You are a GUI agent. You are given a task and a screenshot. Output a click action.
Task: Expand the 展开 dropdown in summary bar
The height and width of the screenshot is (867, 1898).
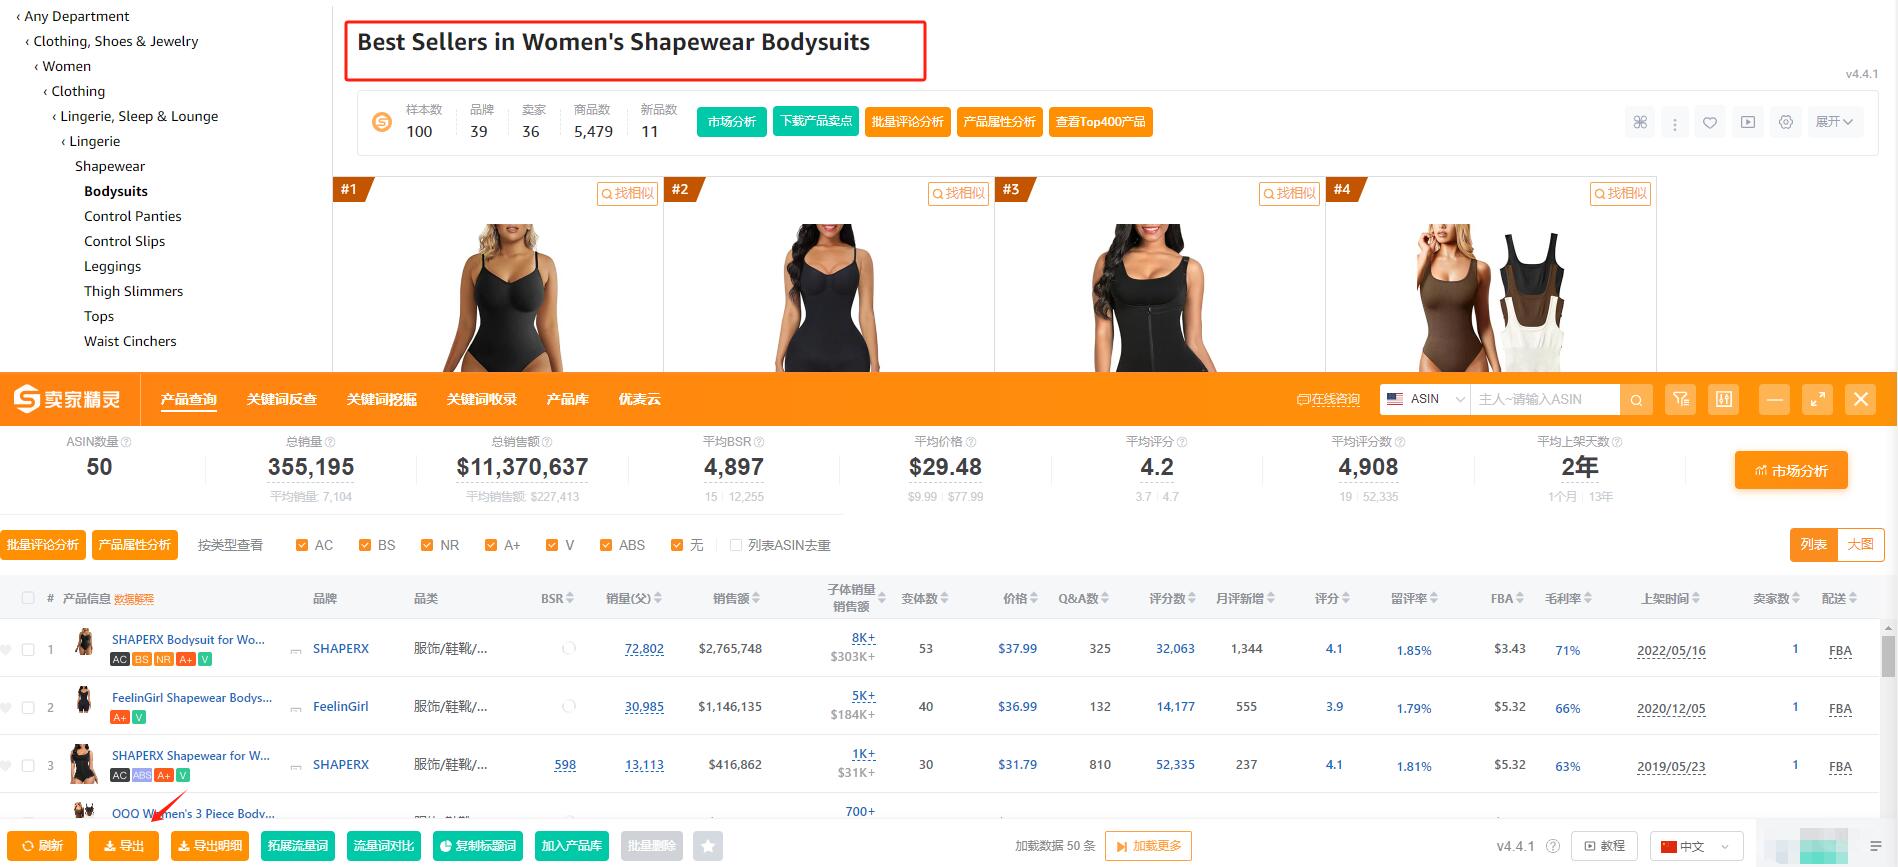coord(1834,122)
